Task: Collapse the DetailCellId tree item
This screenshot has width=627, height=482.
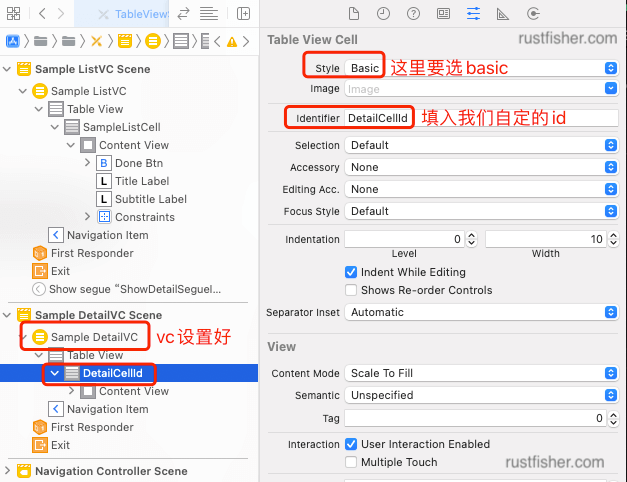Action: [55, 373]
